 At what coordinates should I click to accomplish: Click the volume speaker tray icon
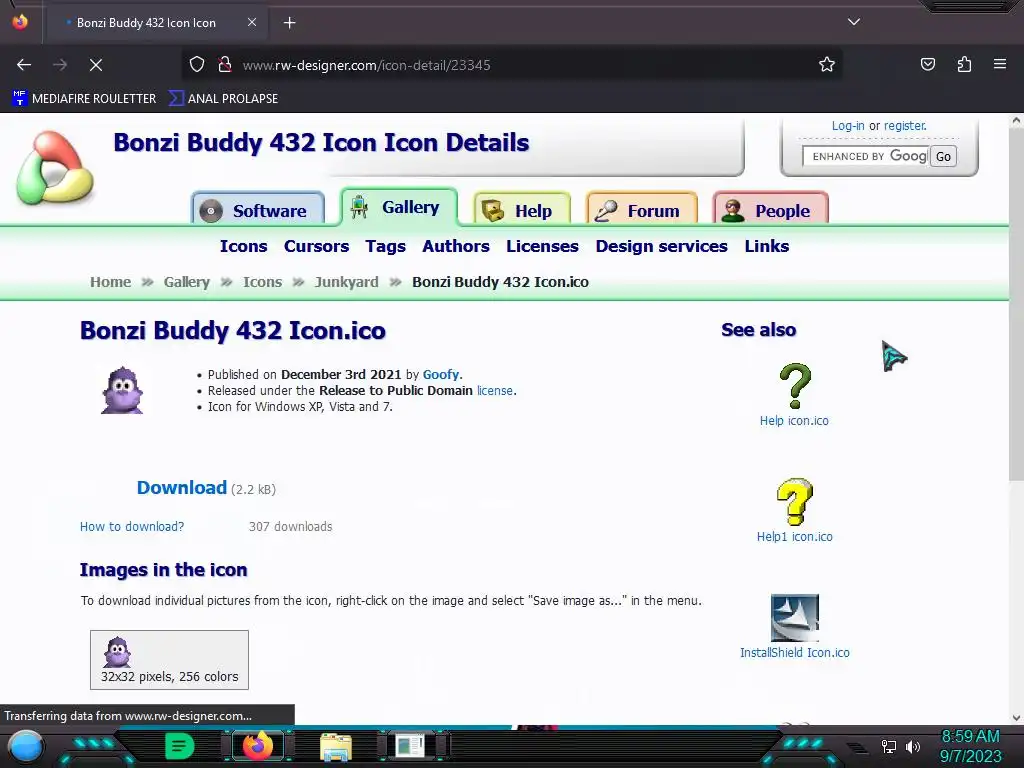[913, 746]
